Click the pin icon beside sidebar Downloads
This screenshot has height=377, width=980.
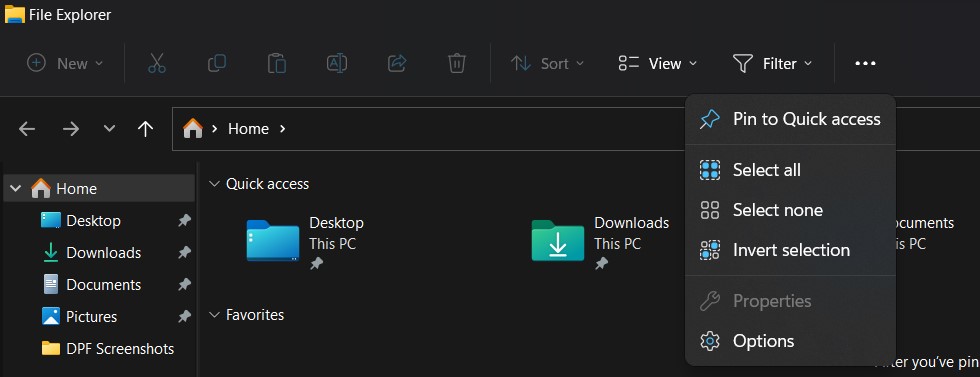tap(184, 253)
